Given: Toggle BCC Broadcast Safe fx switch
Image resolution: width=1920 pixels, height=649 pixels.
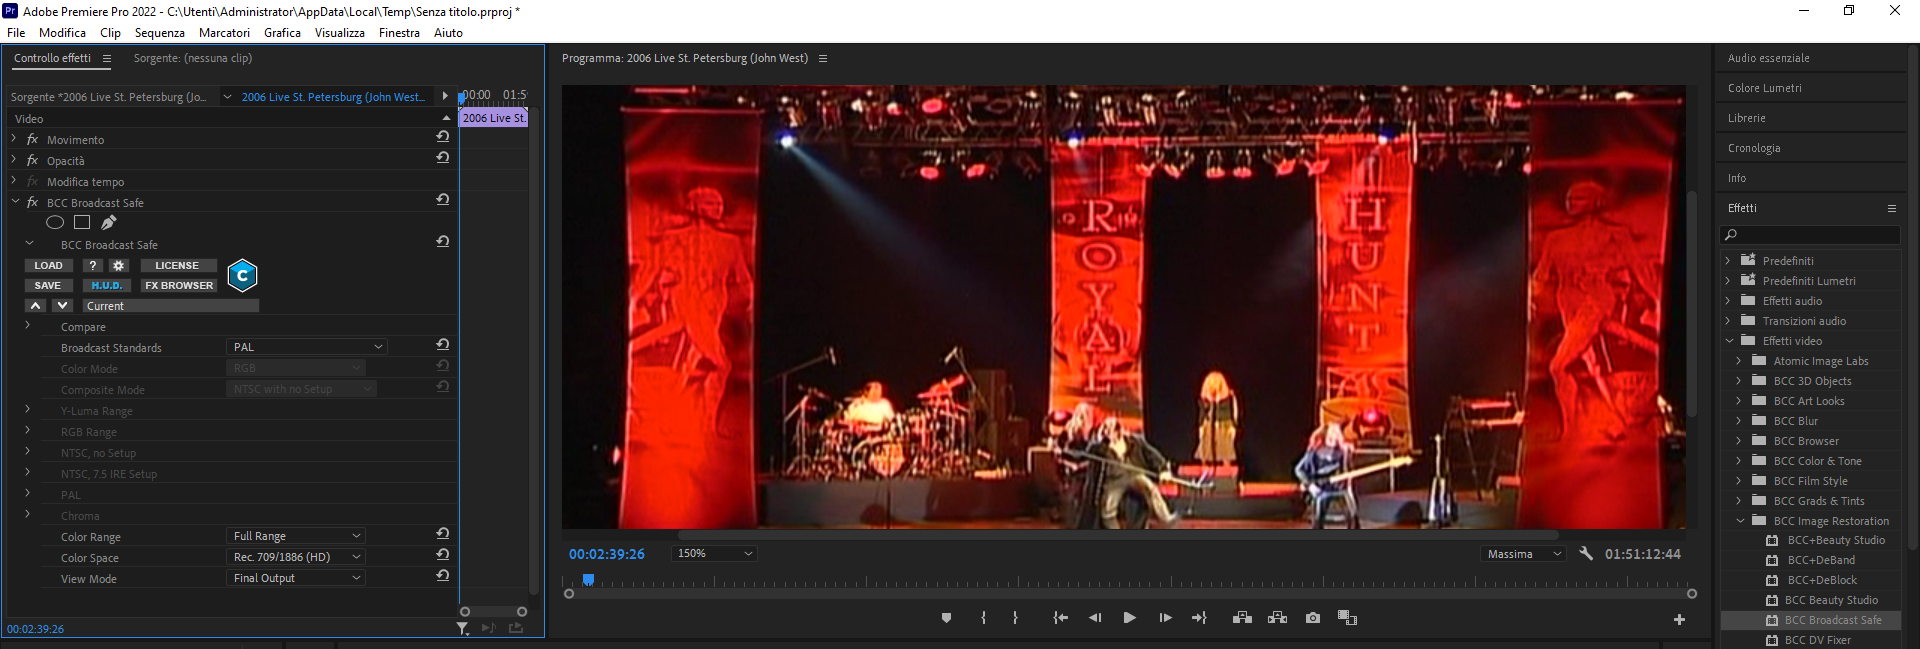Looking at the screenshot, I should coord(32,202).
